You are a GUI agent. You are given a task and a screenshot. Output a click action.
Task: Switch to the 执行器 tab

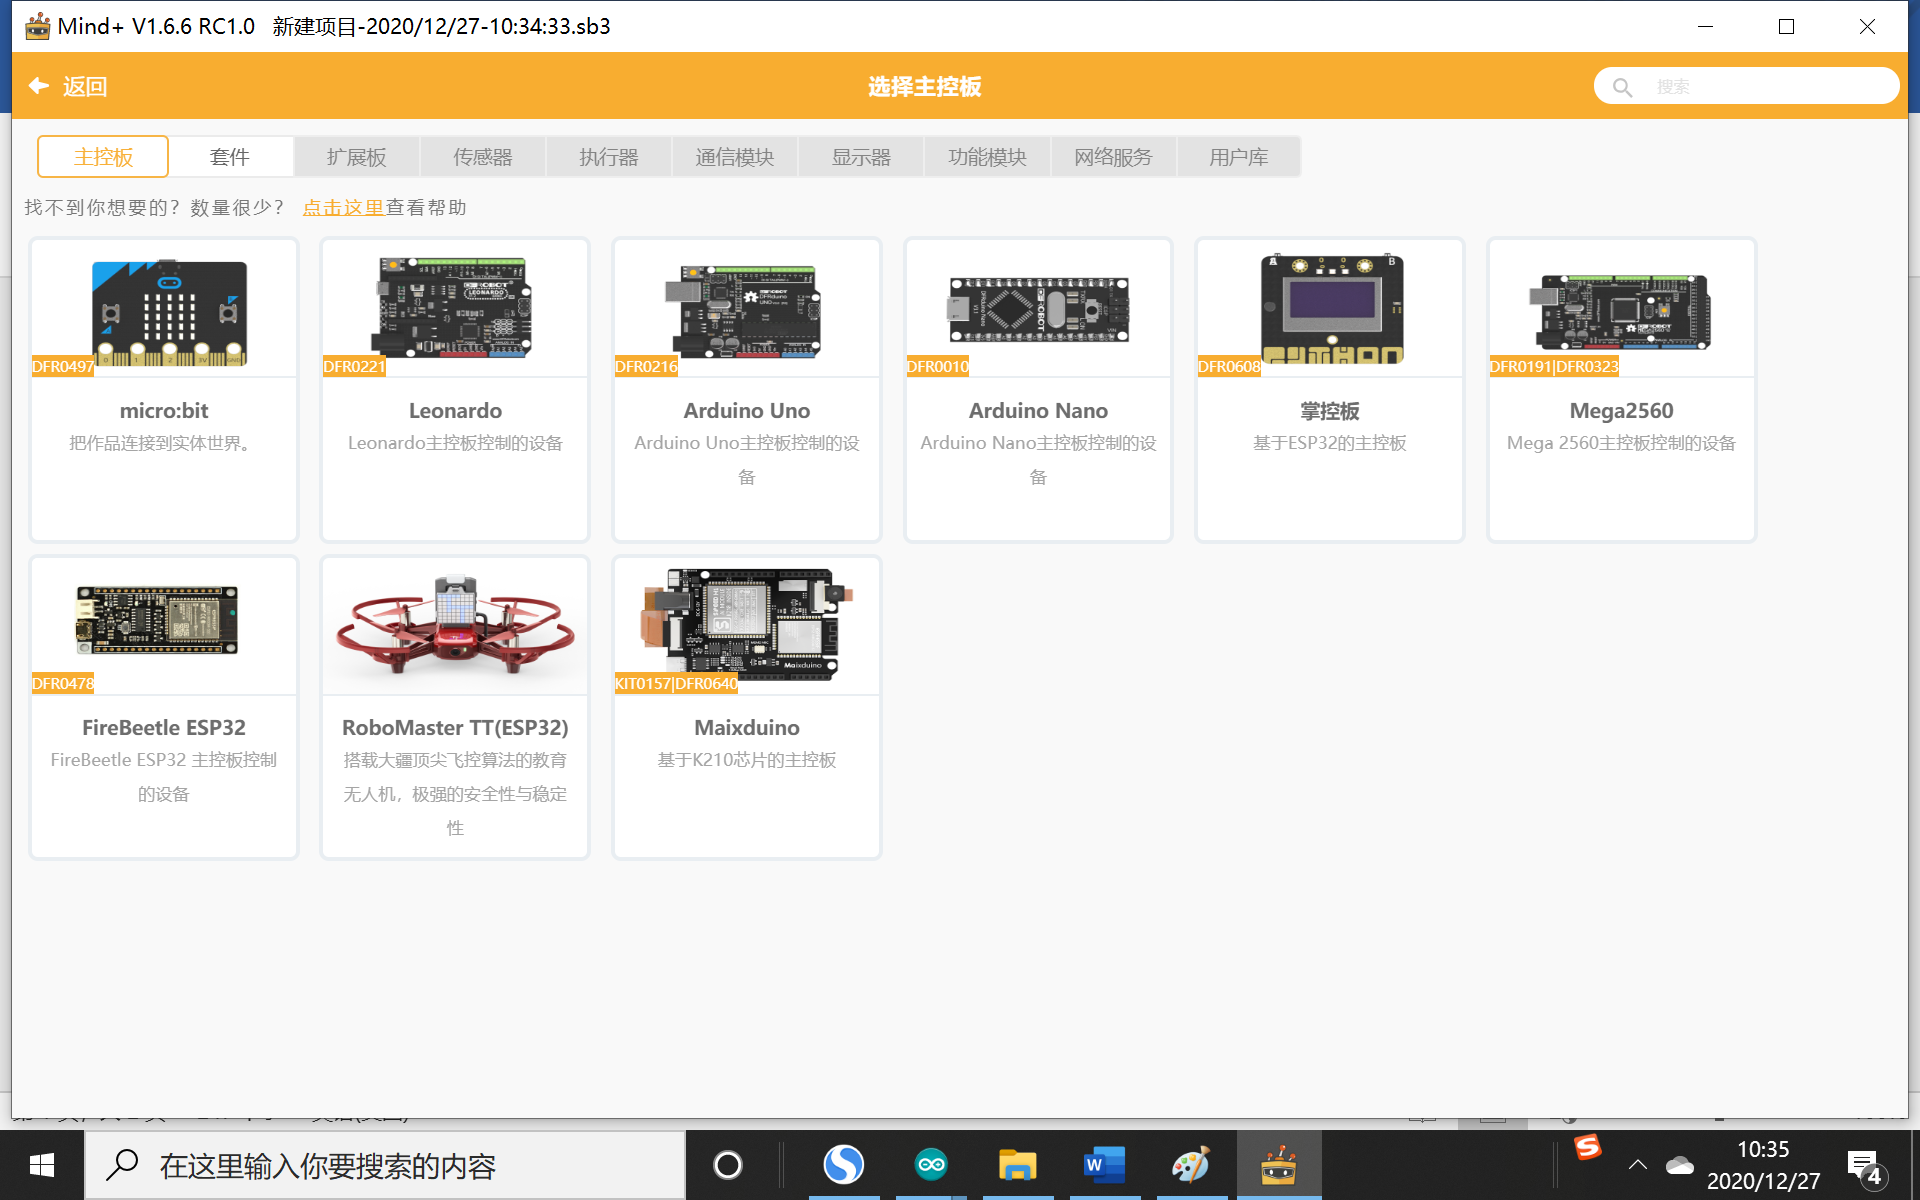pos(608,157)
